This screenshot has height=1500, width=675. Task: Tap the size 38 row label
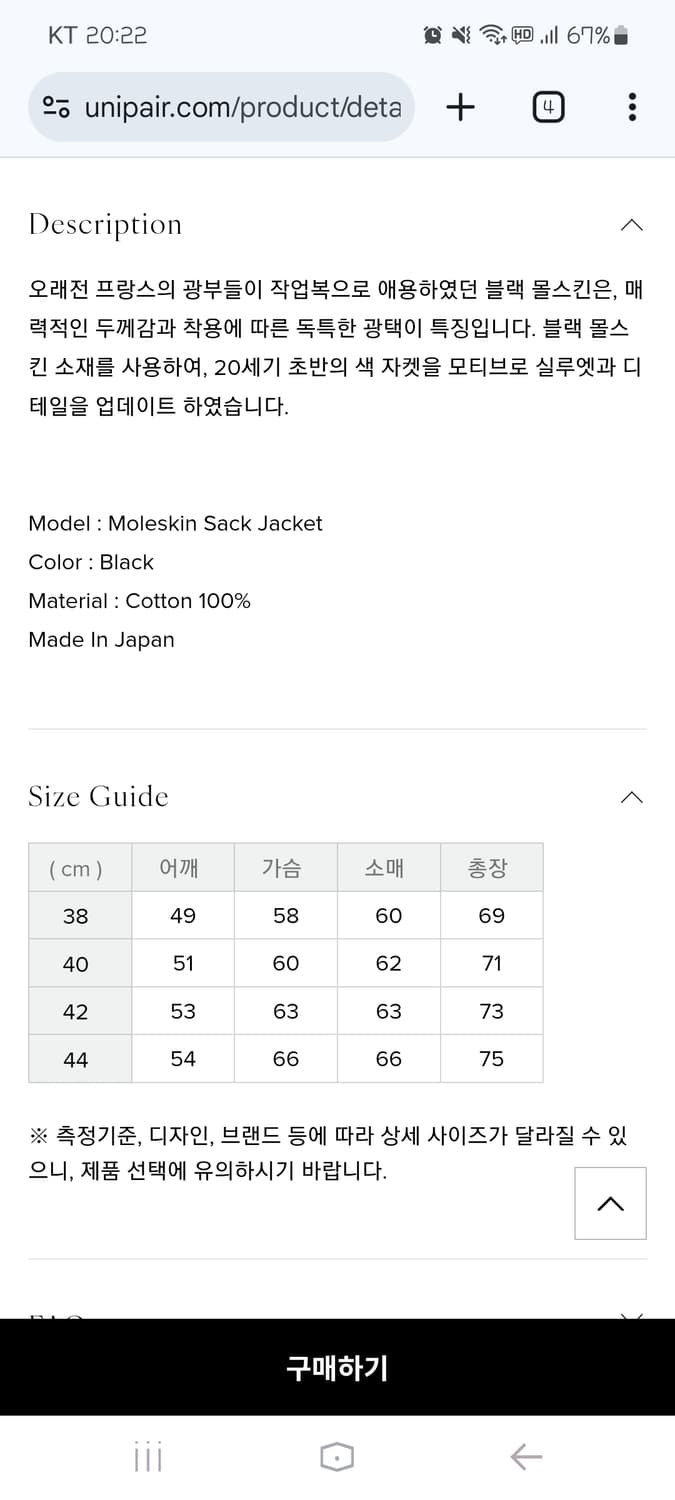click(76, 916)
